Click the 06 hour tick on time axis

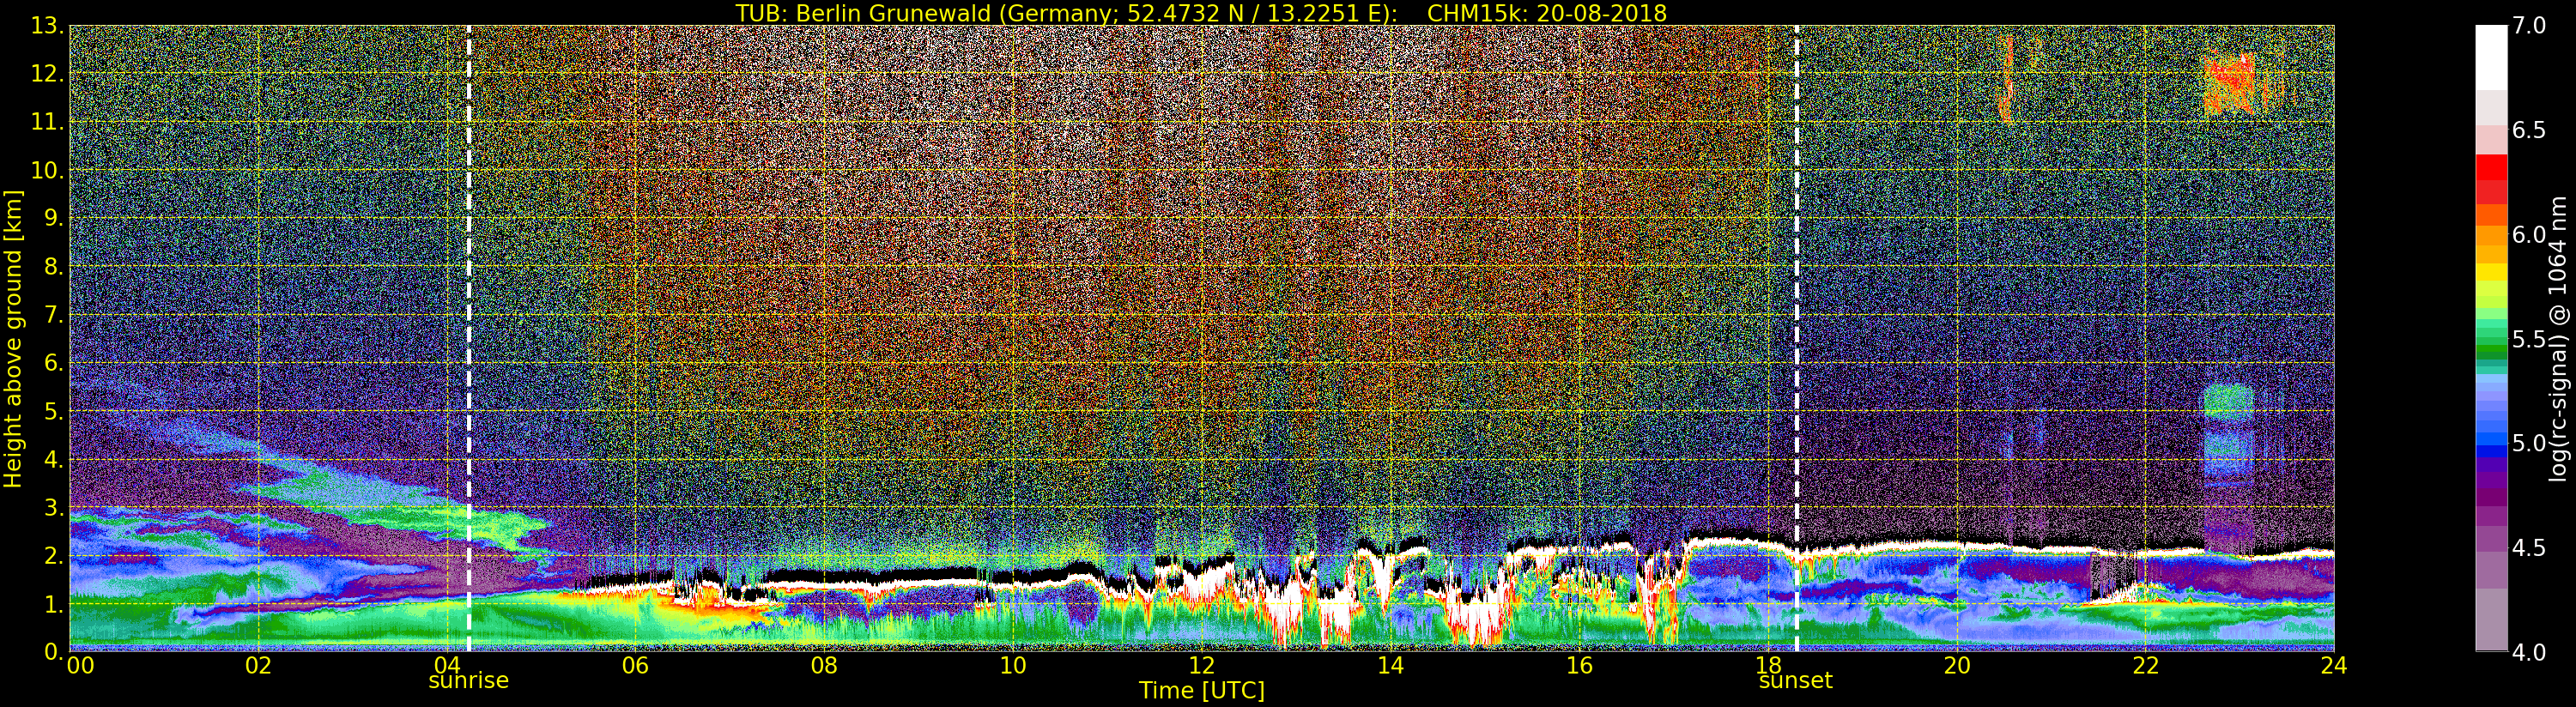pos(635,666)
